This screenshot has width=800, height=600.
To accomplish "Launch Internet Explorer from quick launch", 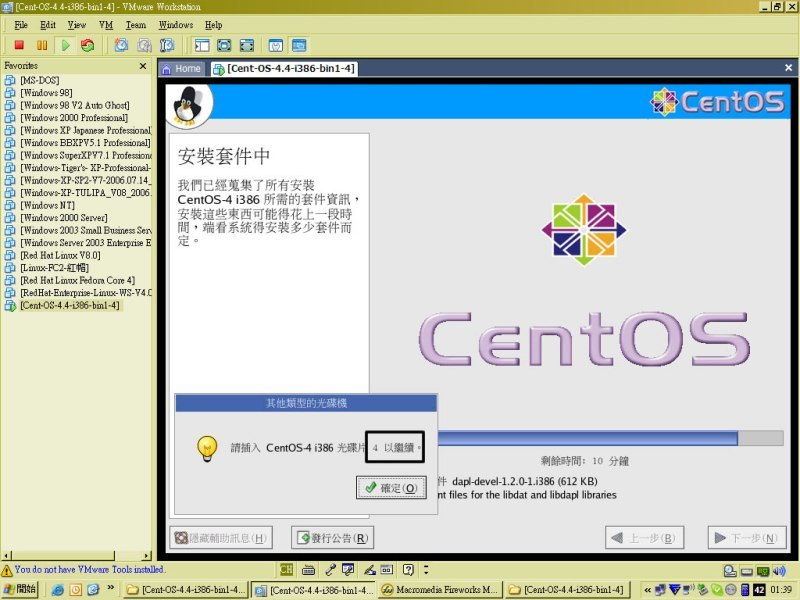I will coord(58,590).
